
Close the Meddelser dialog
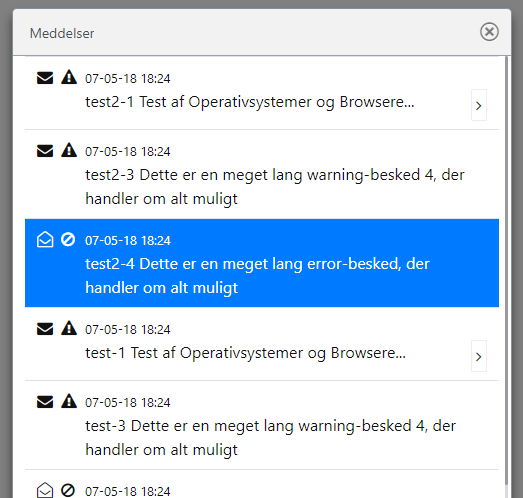point(489,32)
